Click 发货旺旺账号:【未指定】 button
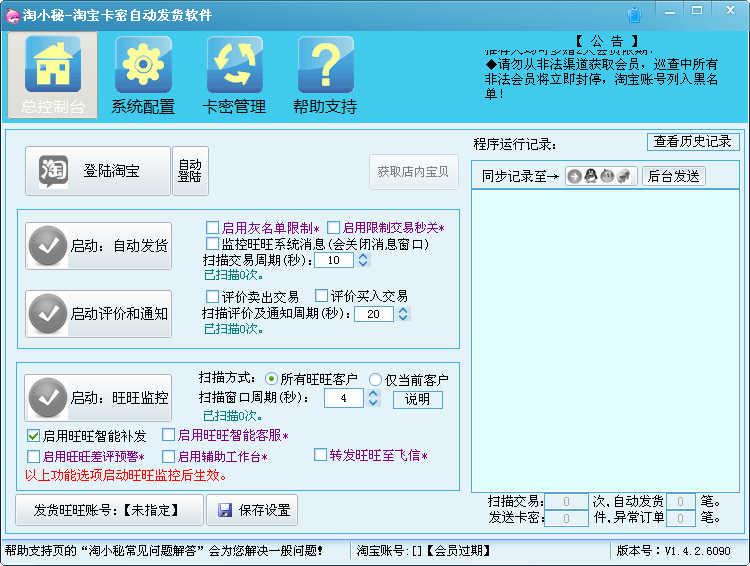 click(x=110, y=511)
